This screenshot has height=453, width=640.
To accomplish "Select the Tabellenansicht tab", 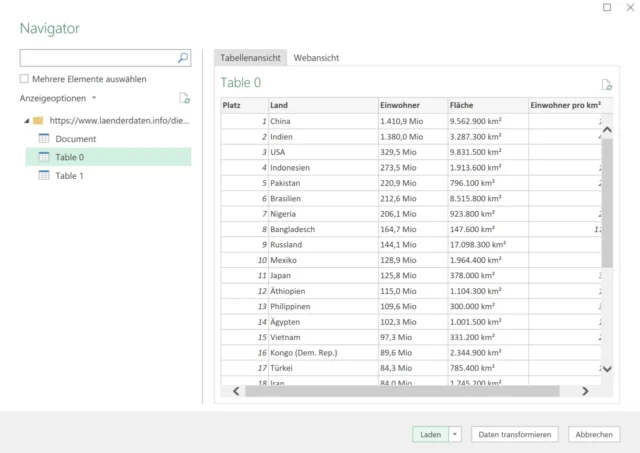I will pyautogui.click(x=250, y=58).
